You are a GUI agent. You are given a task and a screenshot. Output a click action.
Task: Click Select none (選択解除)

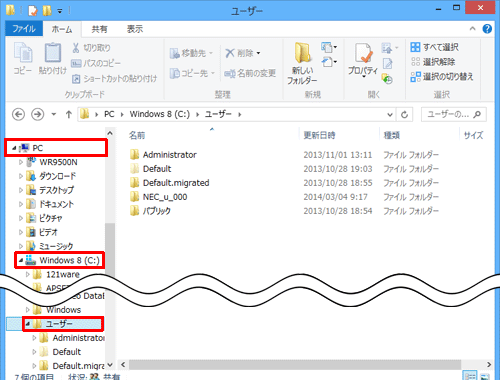coord(433,62)
